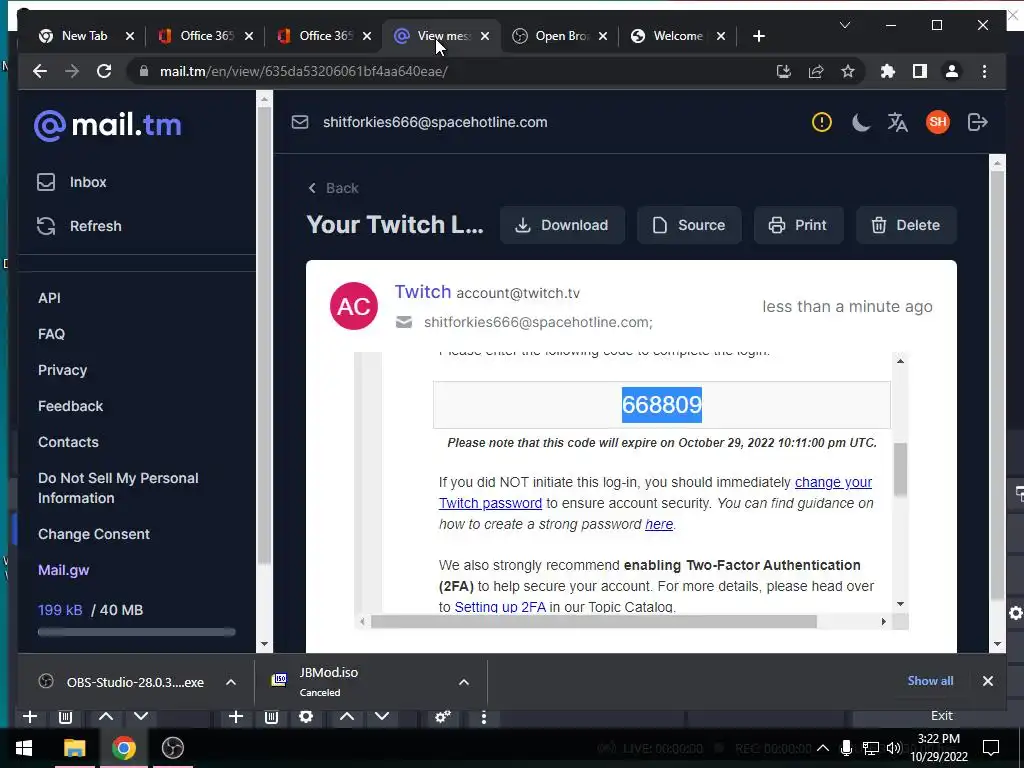
Task: Open the FAQ page link
Action: pyautogui.click(x=52, y=334)
